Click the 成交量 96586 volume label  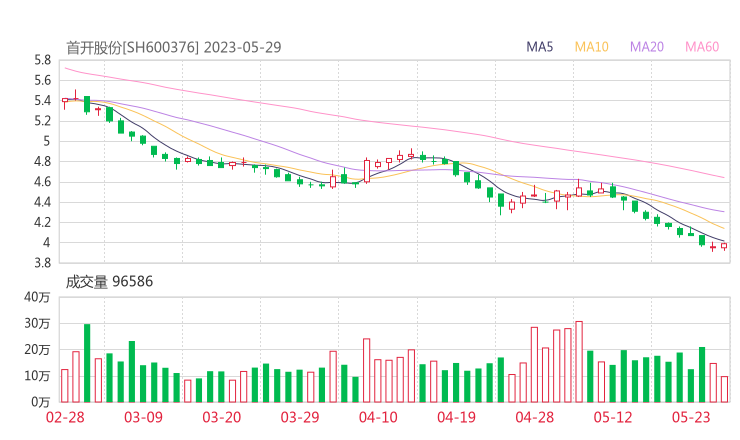coord(109,281)
